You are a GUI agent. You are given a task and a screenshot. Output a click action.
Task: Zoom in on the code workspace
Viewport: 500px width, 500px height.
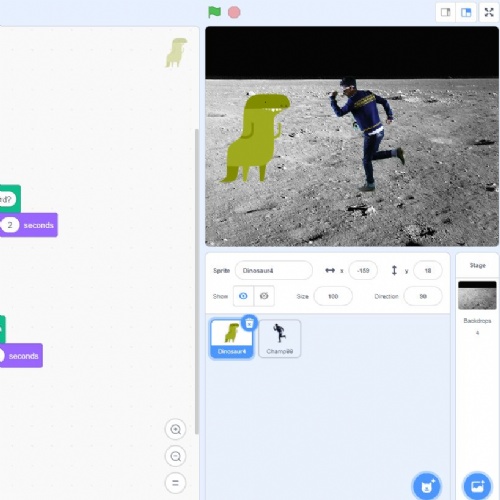[x=175, y=429]
